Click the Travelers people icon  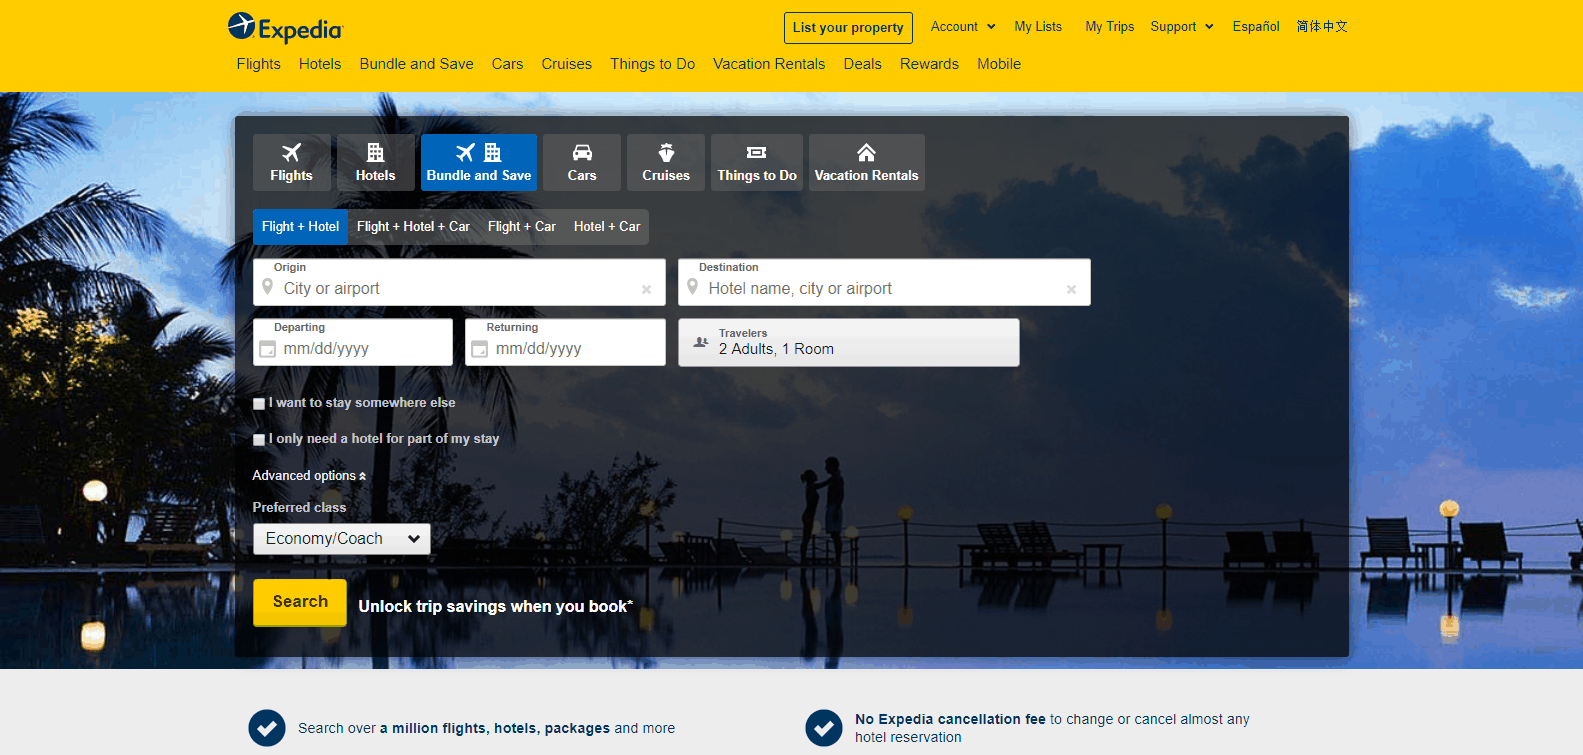pos(701,342)
